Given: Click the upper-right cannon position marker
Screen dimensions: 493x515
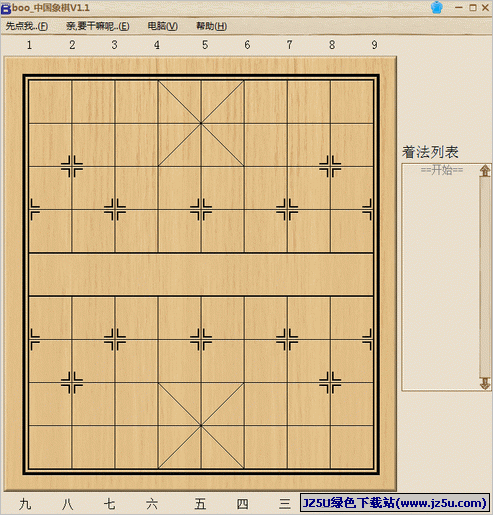Looking at the screenshot, I should click(330, 166).
